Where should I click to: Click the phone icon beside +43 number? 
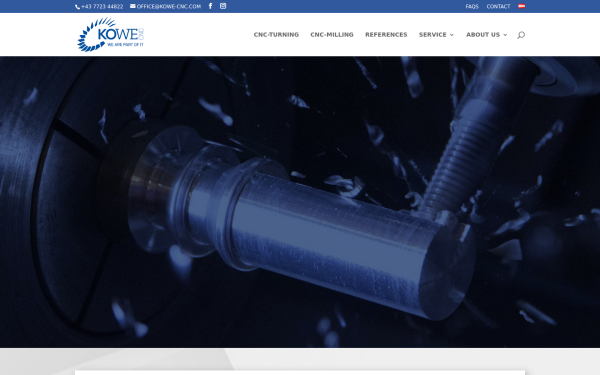pyautogui.click(x=77, y=7)
